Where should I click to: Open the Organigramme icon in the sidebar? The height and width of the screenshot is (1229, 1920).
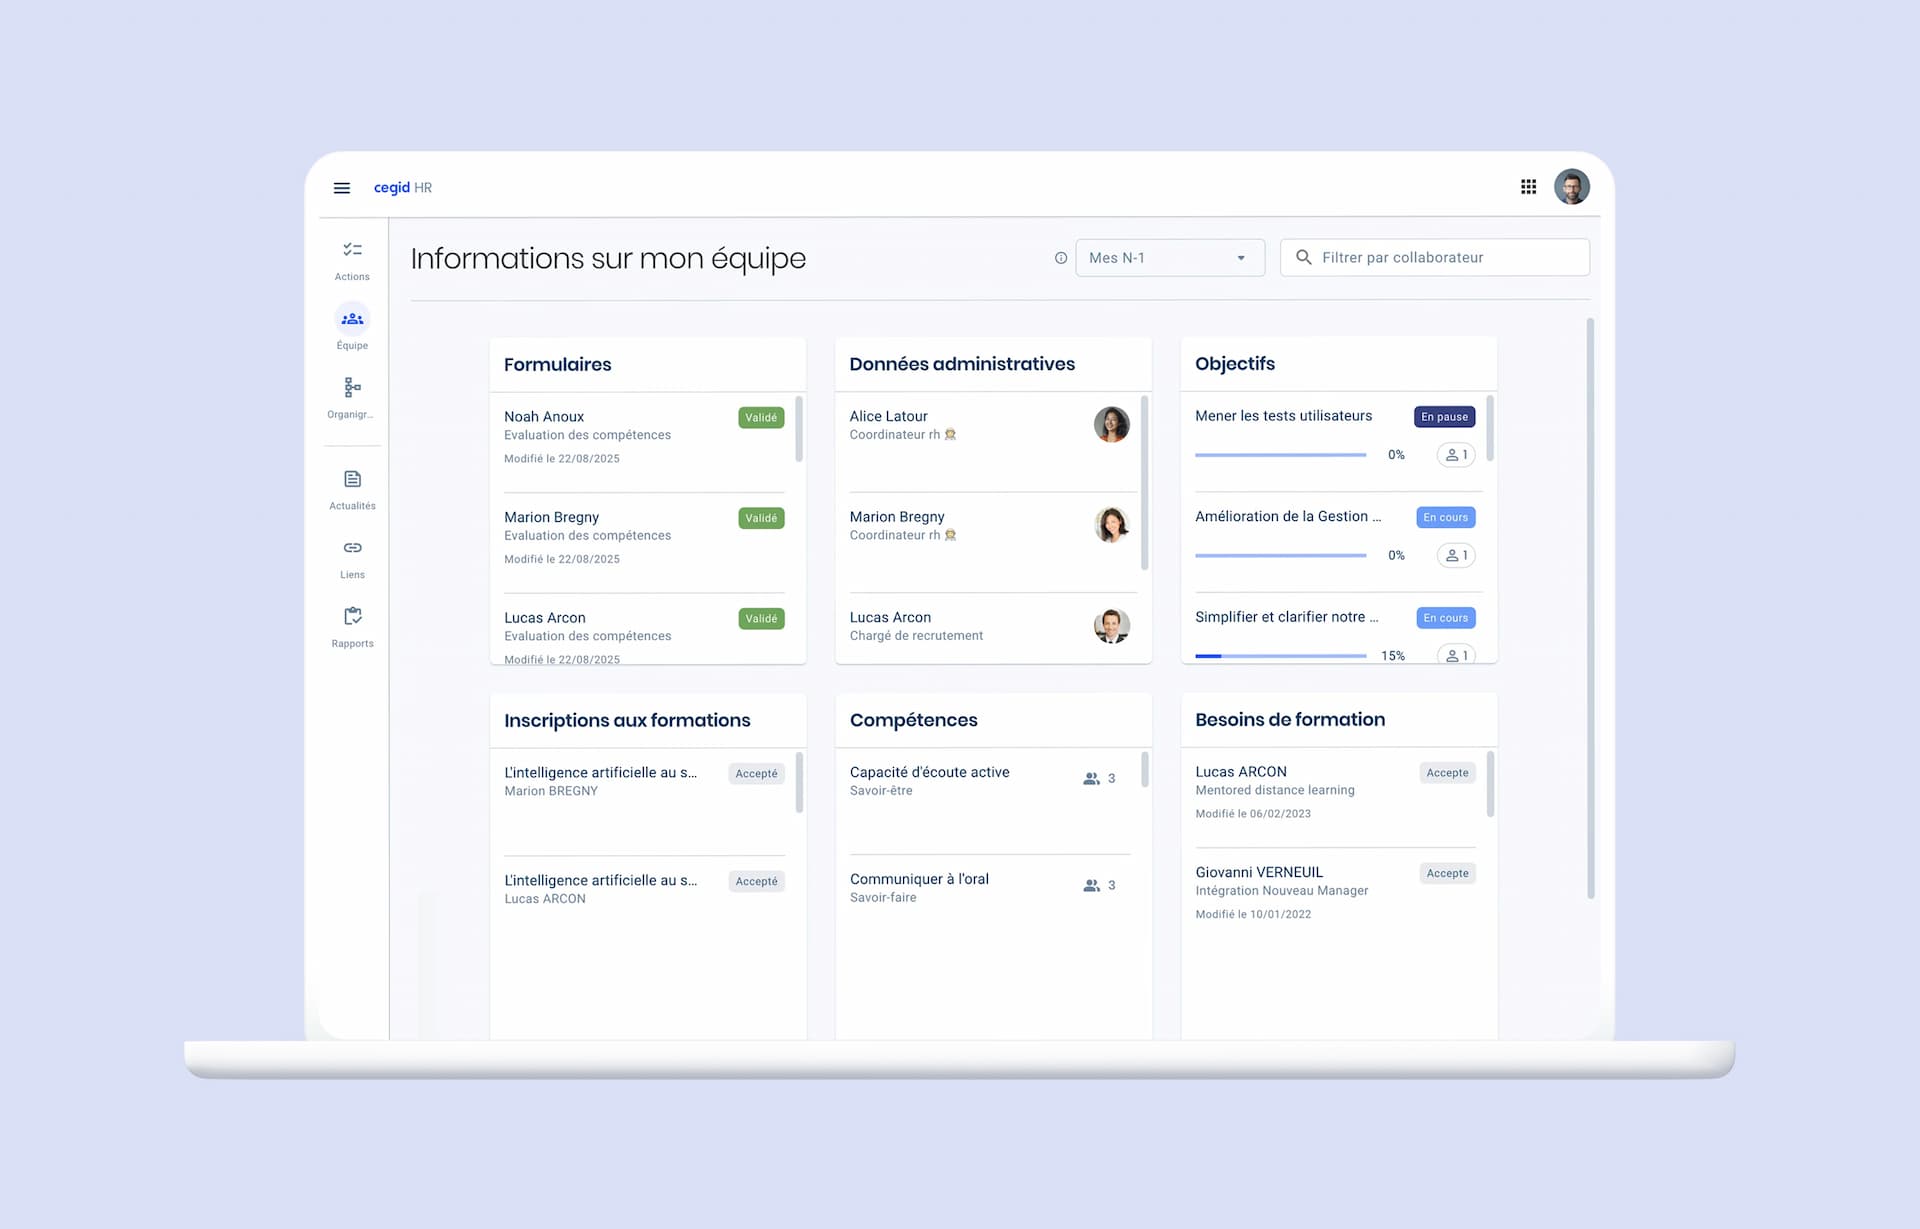[351, 388]
